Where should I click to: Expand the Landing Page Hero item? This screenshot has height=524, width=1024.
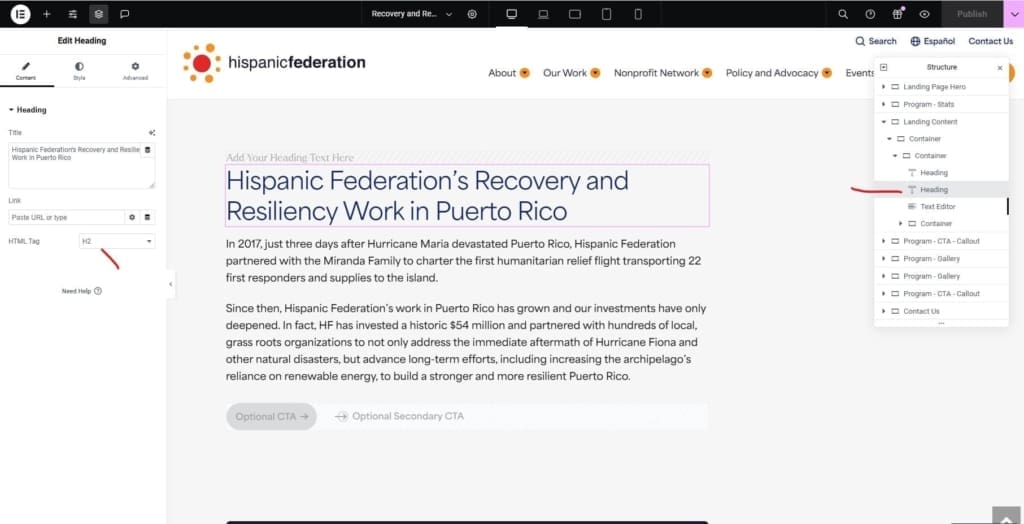pos(884,87)
